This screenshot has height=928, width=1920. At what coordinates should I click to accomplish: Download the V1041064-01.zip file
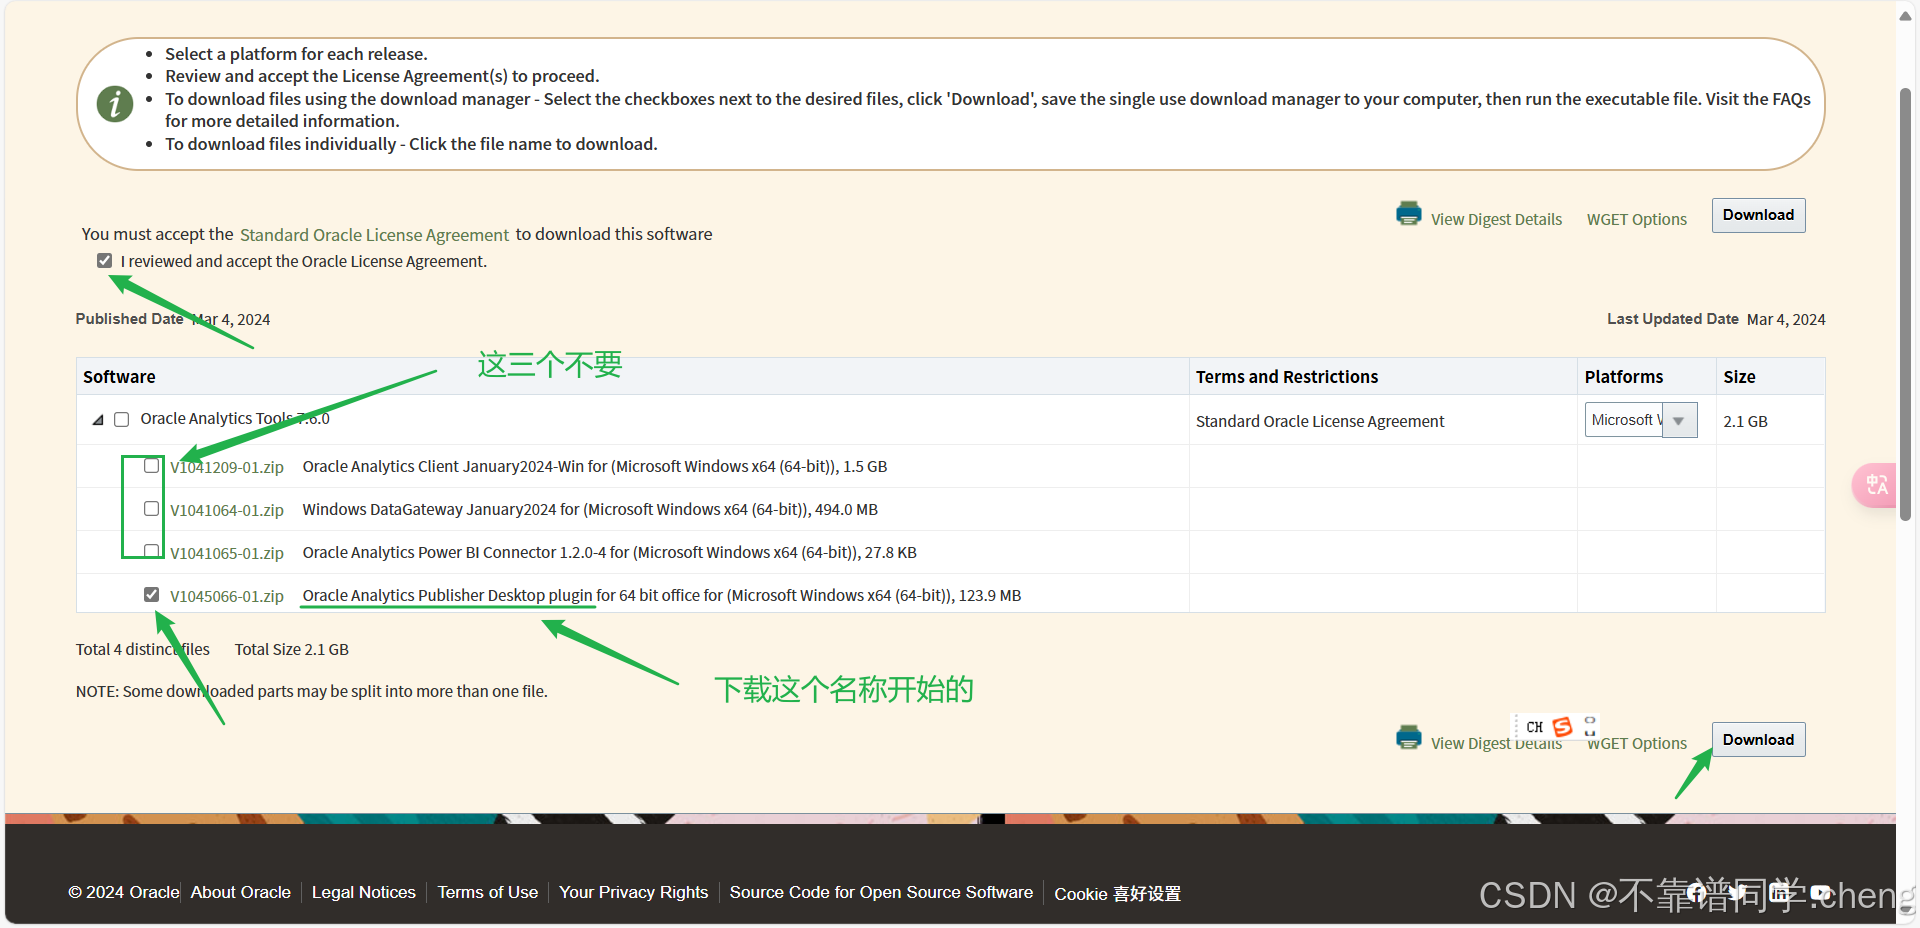228,509
